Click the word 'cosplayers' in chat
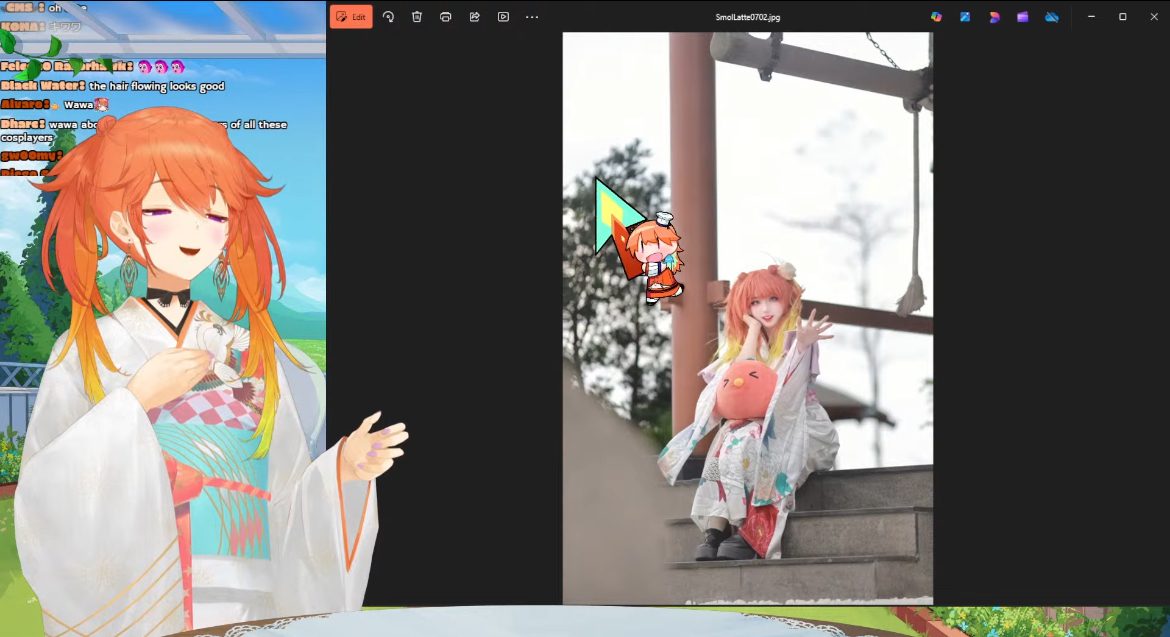 [27, 138]
